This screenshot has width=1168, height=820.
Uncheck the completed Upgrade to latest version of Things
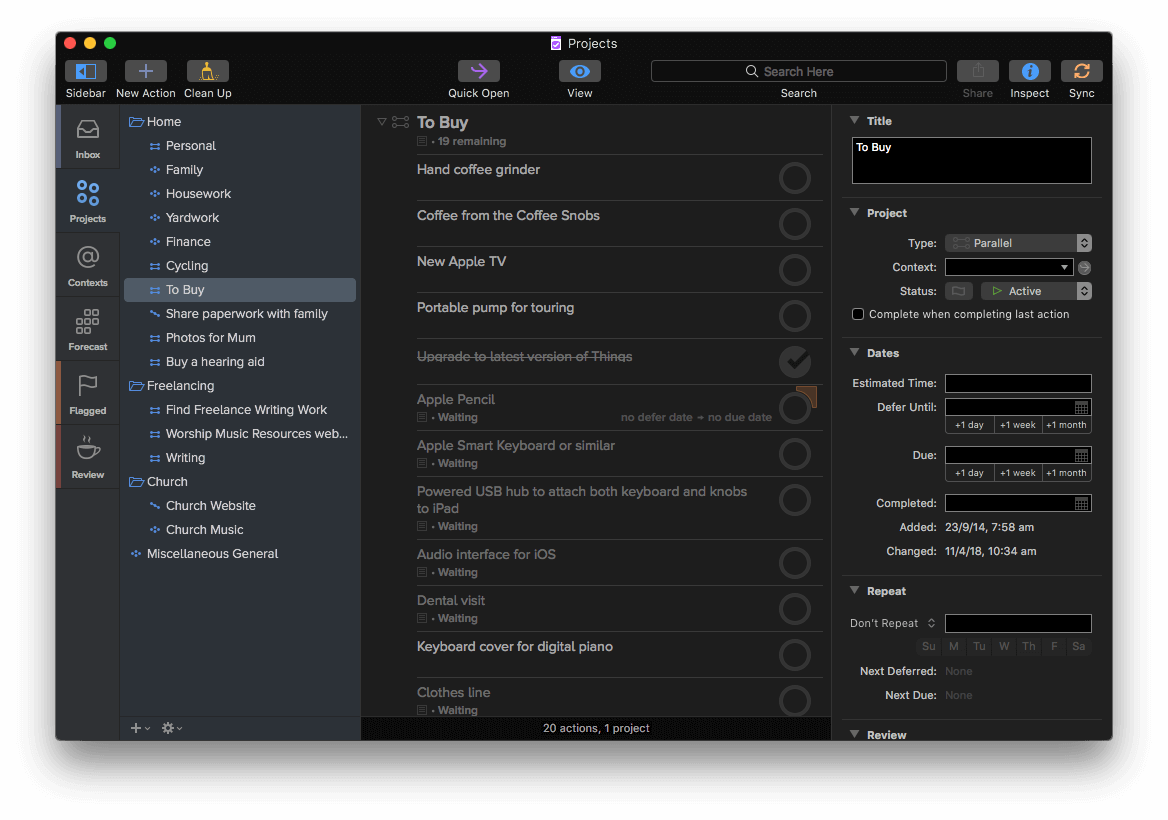click(794, 362)
